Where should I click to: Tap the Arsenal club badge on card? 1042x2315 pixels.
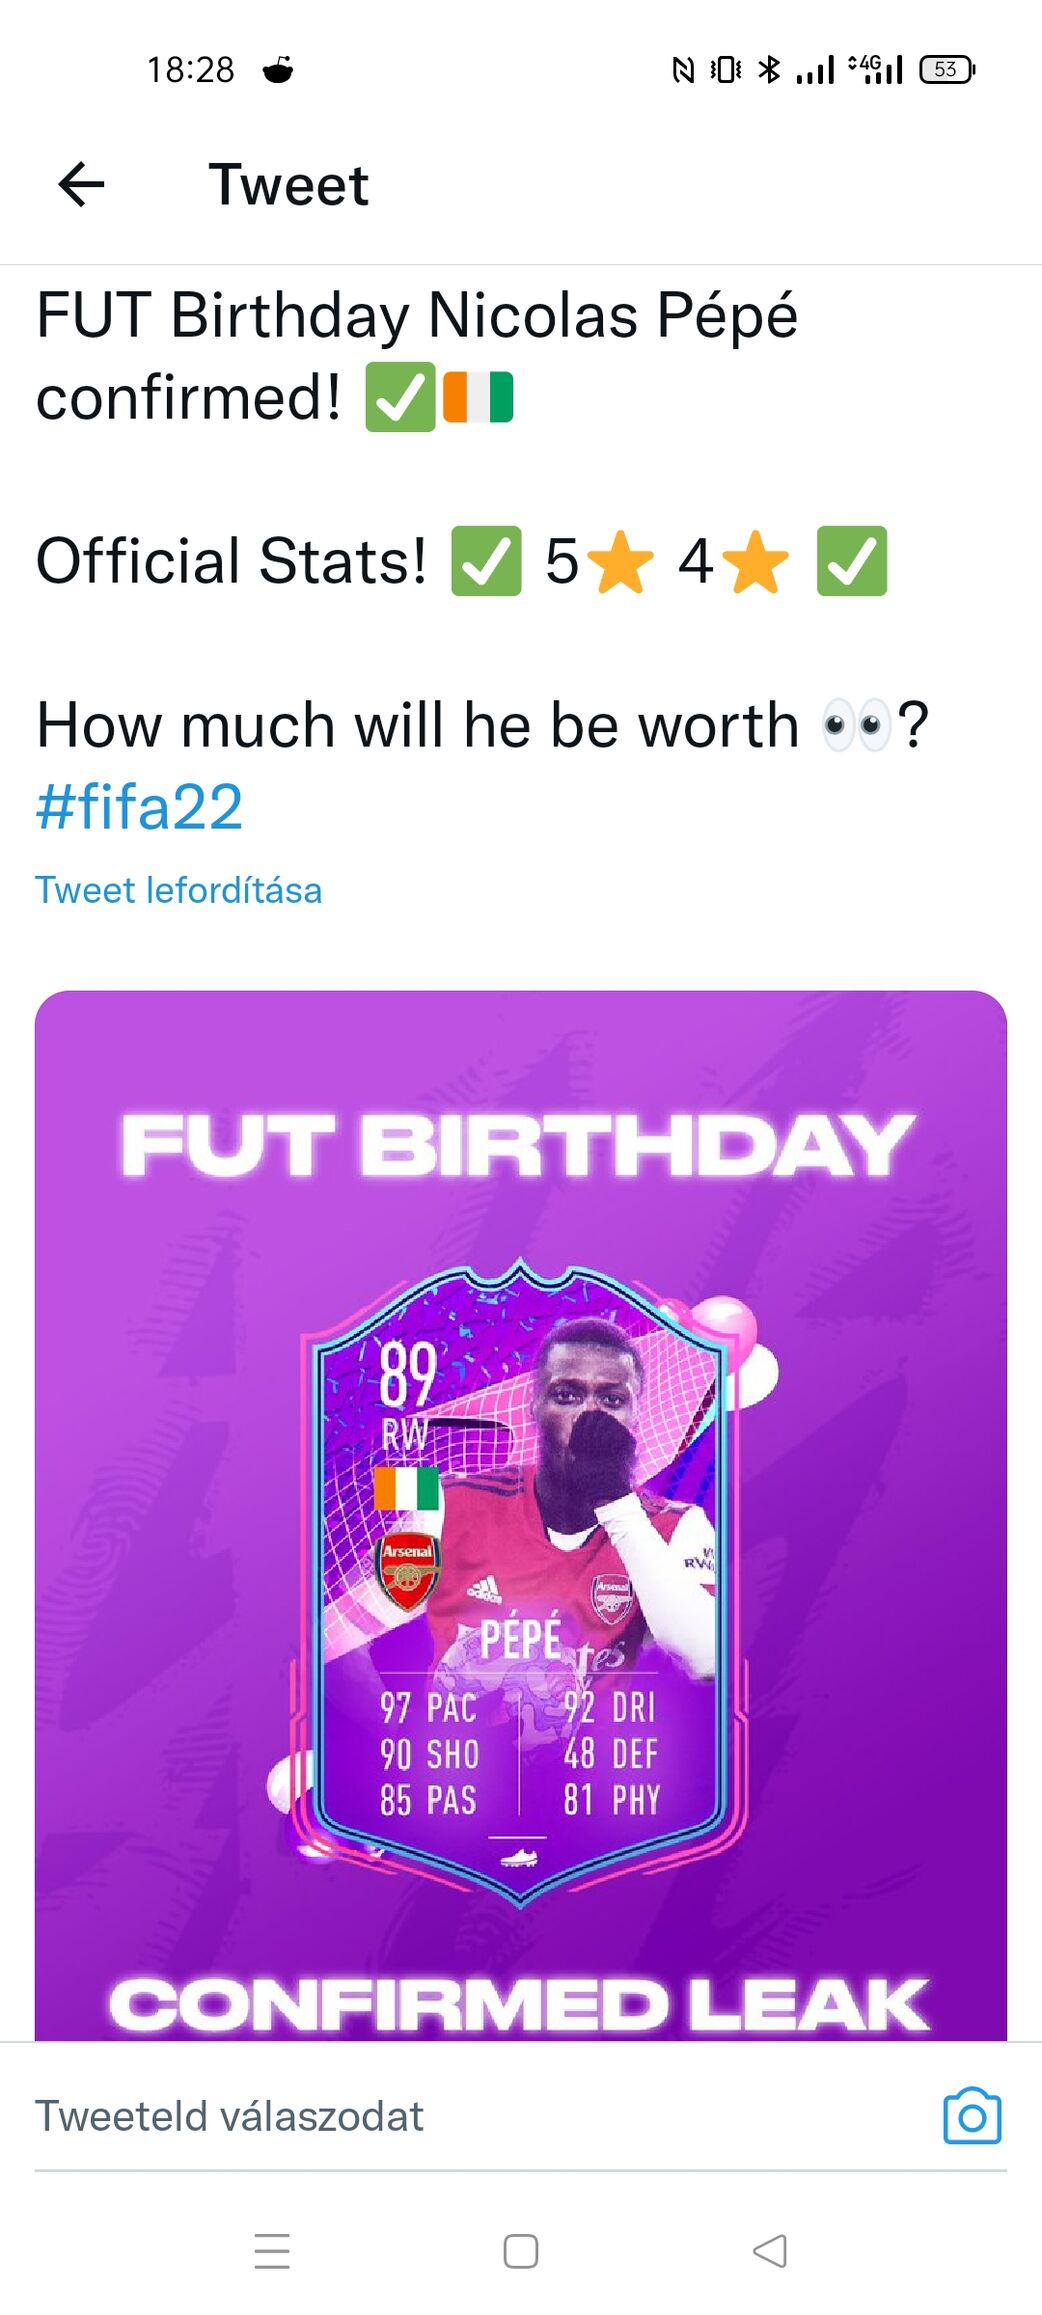[408, 1570]
